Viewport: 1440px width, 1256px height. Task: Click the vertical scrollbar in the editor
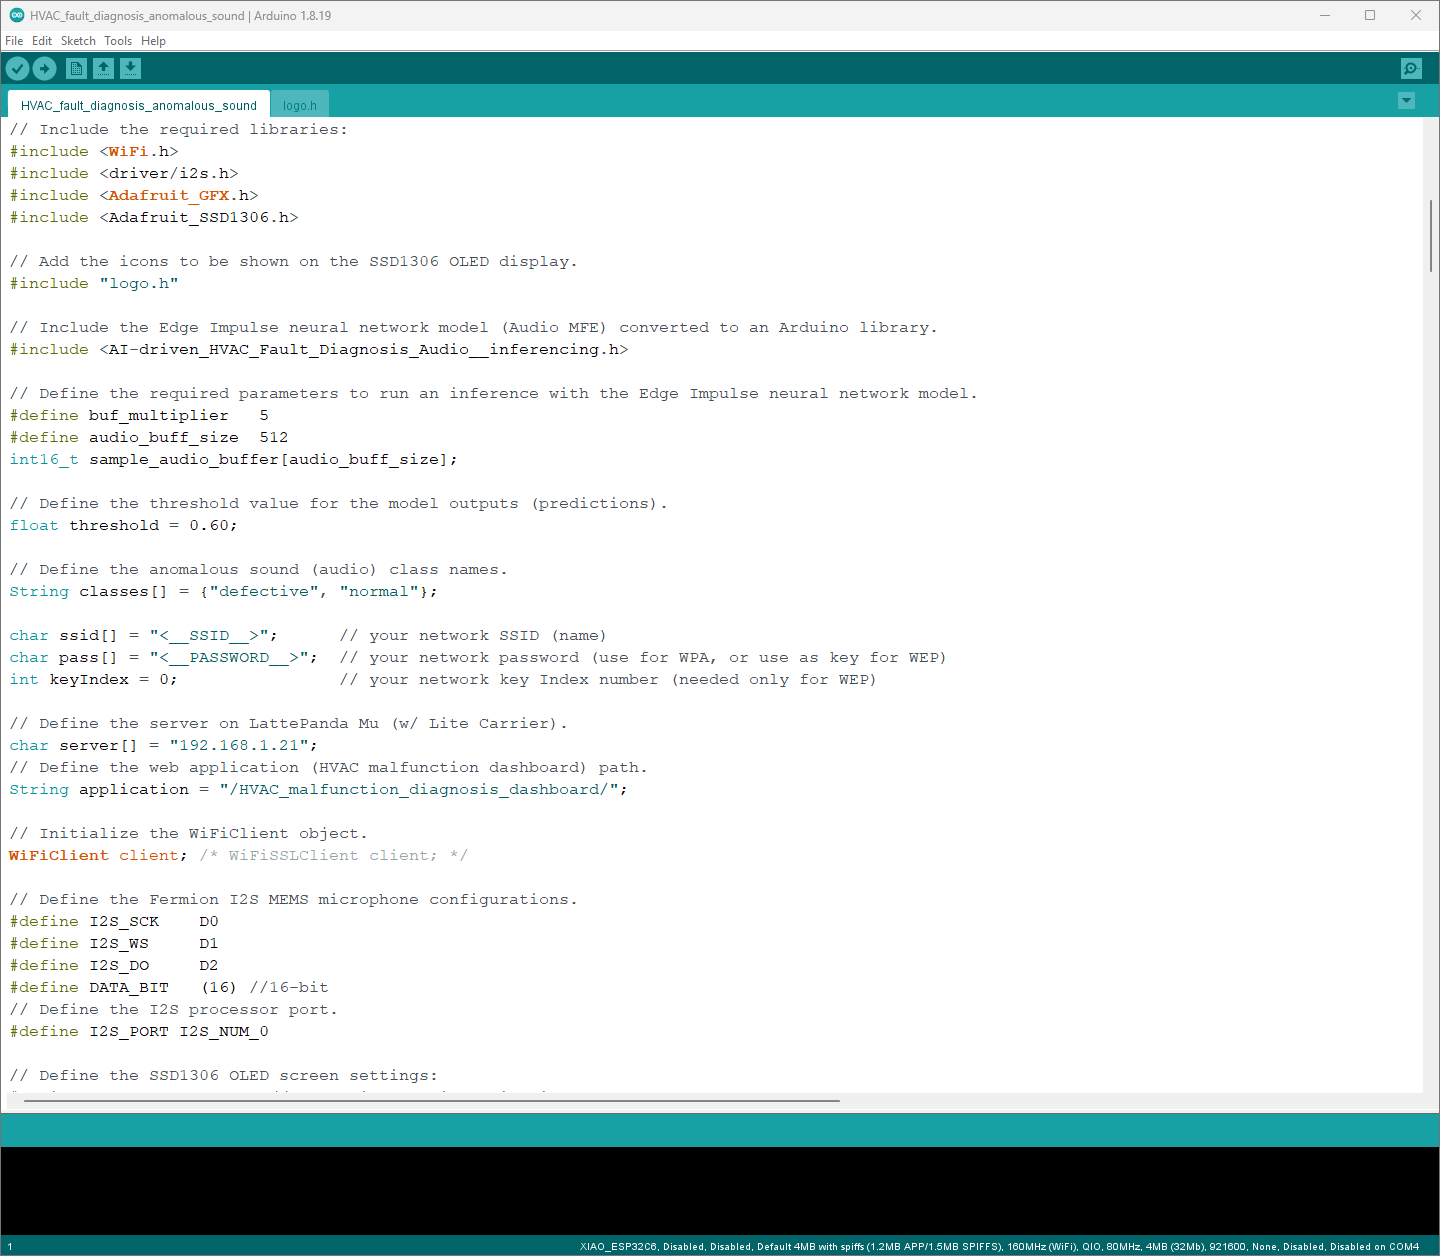[x=1431, y=235]
